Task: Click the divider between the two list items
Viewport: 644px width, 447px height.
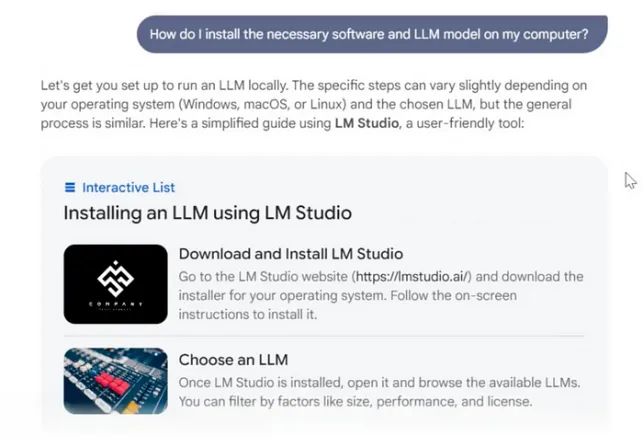Action: coord(324,336)
